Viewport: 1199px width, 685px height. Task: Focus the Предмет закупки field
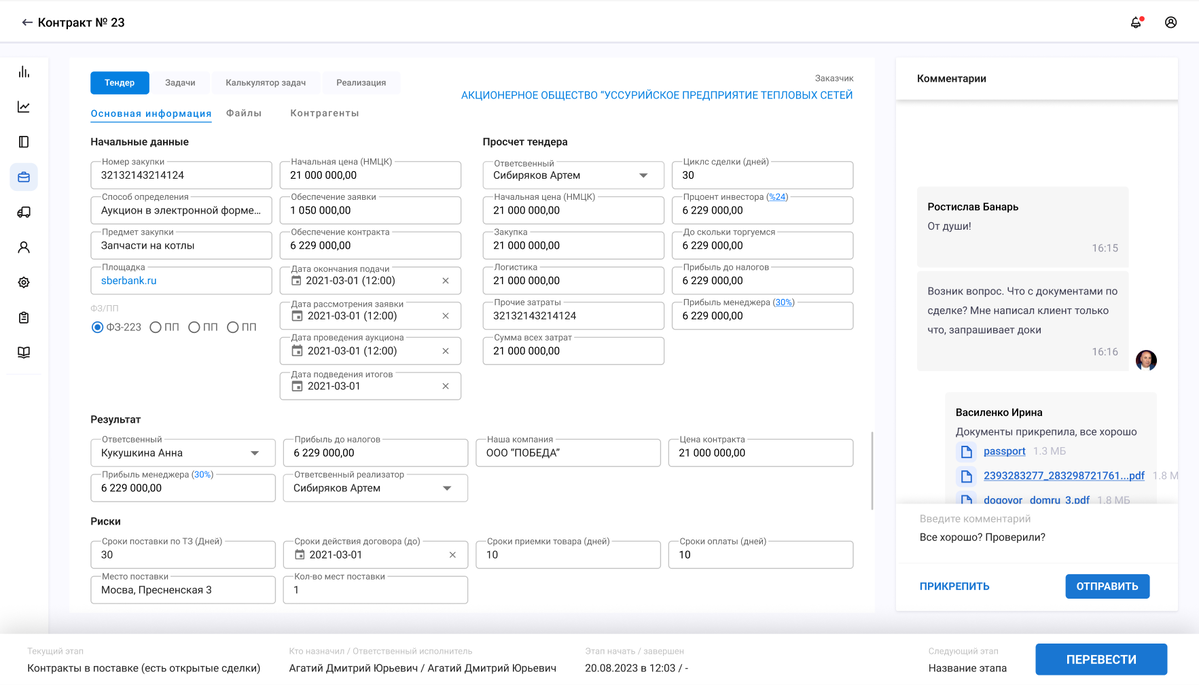(181, 245)
